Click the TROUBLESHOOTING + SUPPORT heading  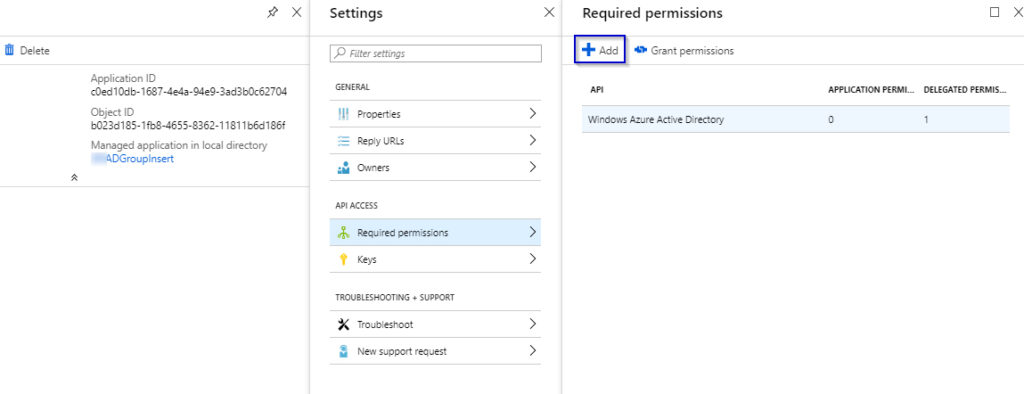[394, 297]
